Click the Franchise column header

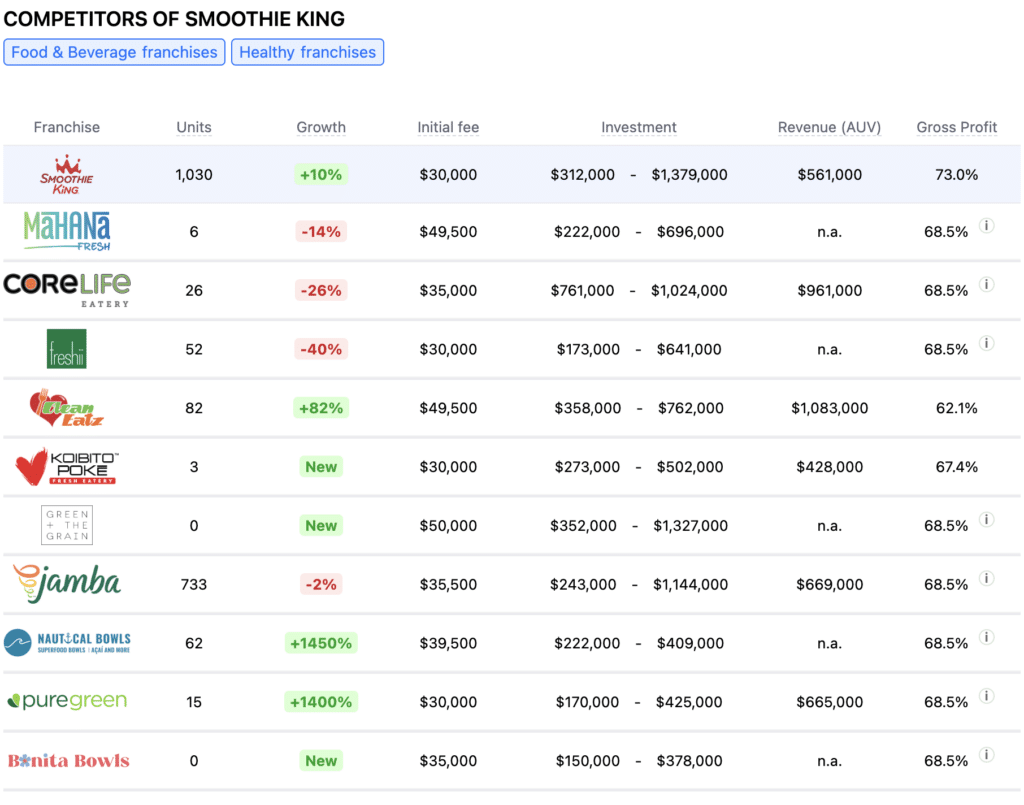67,127
